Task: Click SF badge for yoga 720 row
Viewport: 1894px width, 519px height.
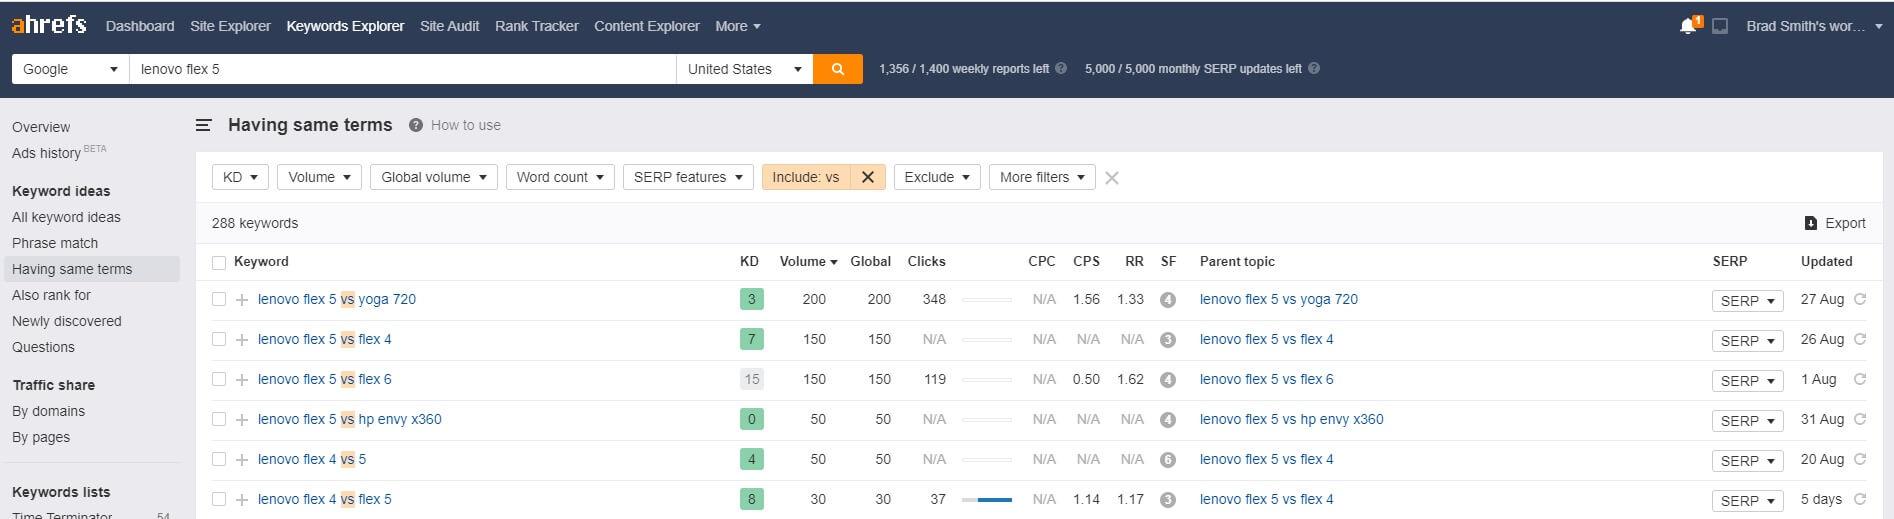Action: tap(1168, 300)
